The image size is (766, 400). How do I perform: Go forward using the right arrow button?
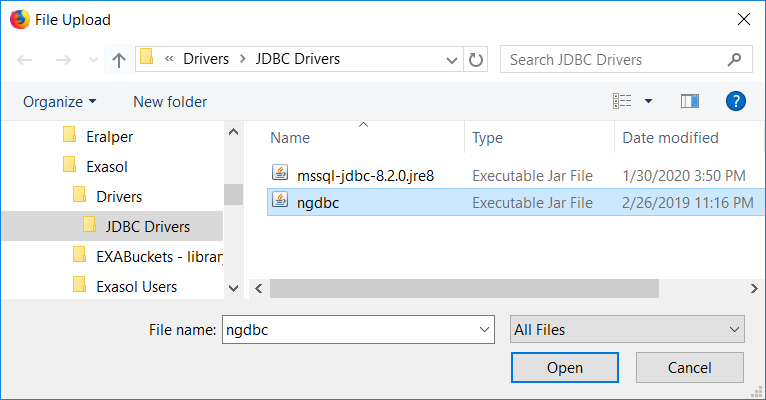(x=63, y=60)
